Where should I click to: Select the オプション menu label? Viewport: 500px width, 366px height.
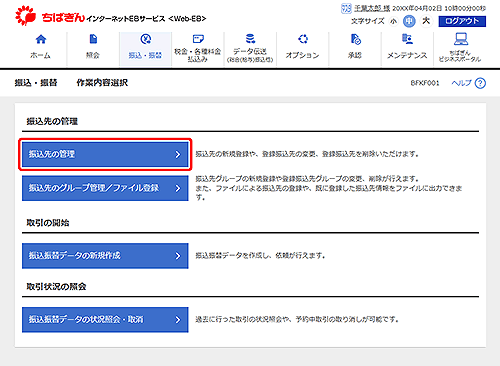[302, 55]
